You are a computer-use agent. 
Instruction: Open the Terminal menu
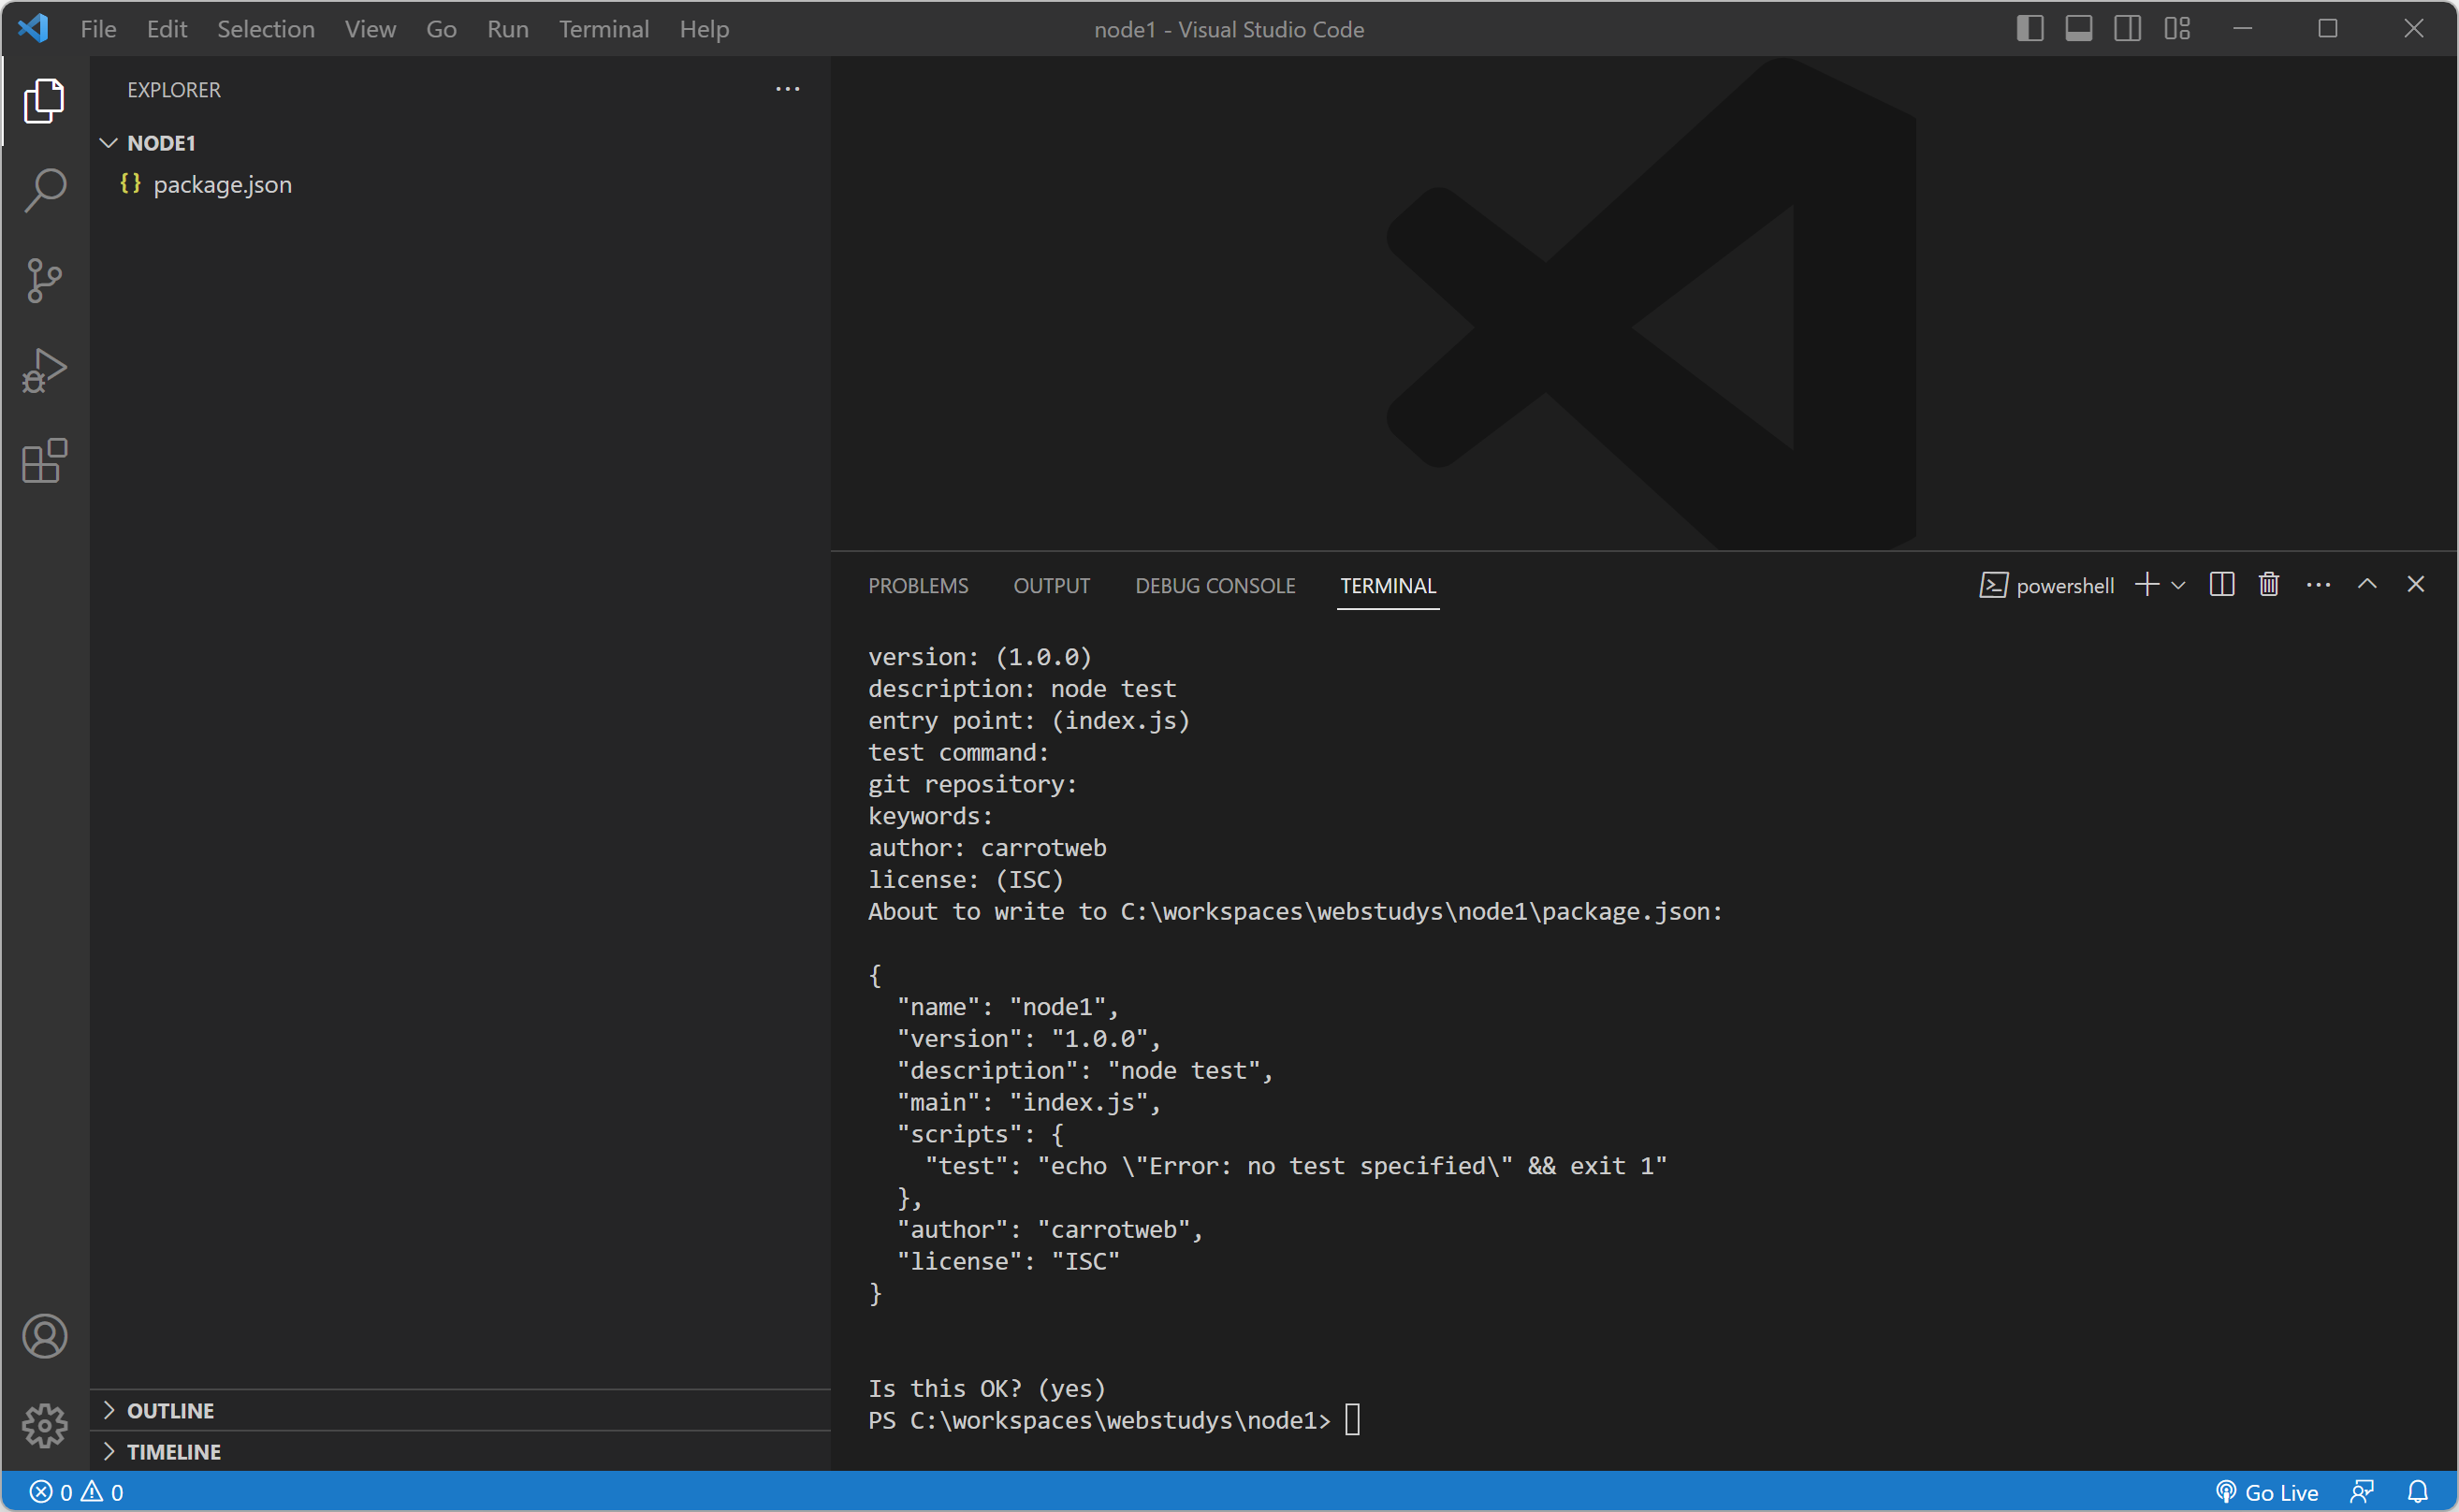pyautogui.click(x=603, y=29)
